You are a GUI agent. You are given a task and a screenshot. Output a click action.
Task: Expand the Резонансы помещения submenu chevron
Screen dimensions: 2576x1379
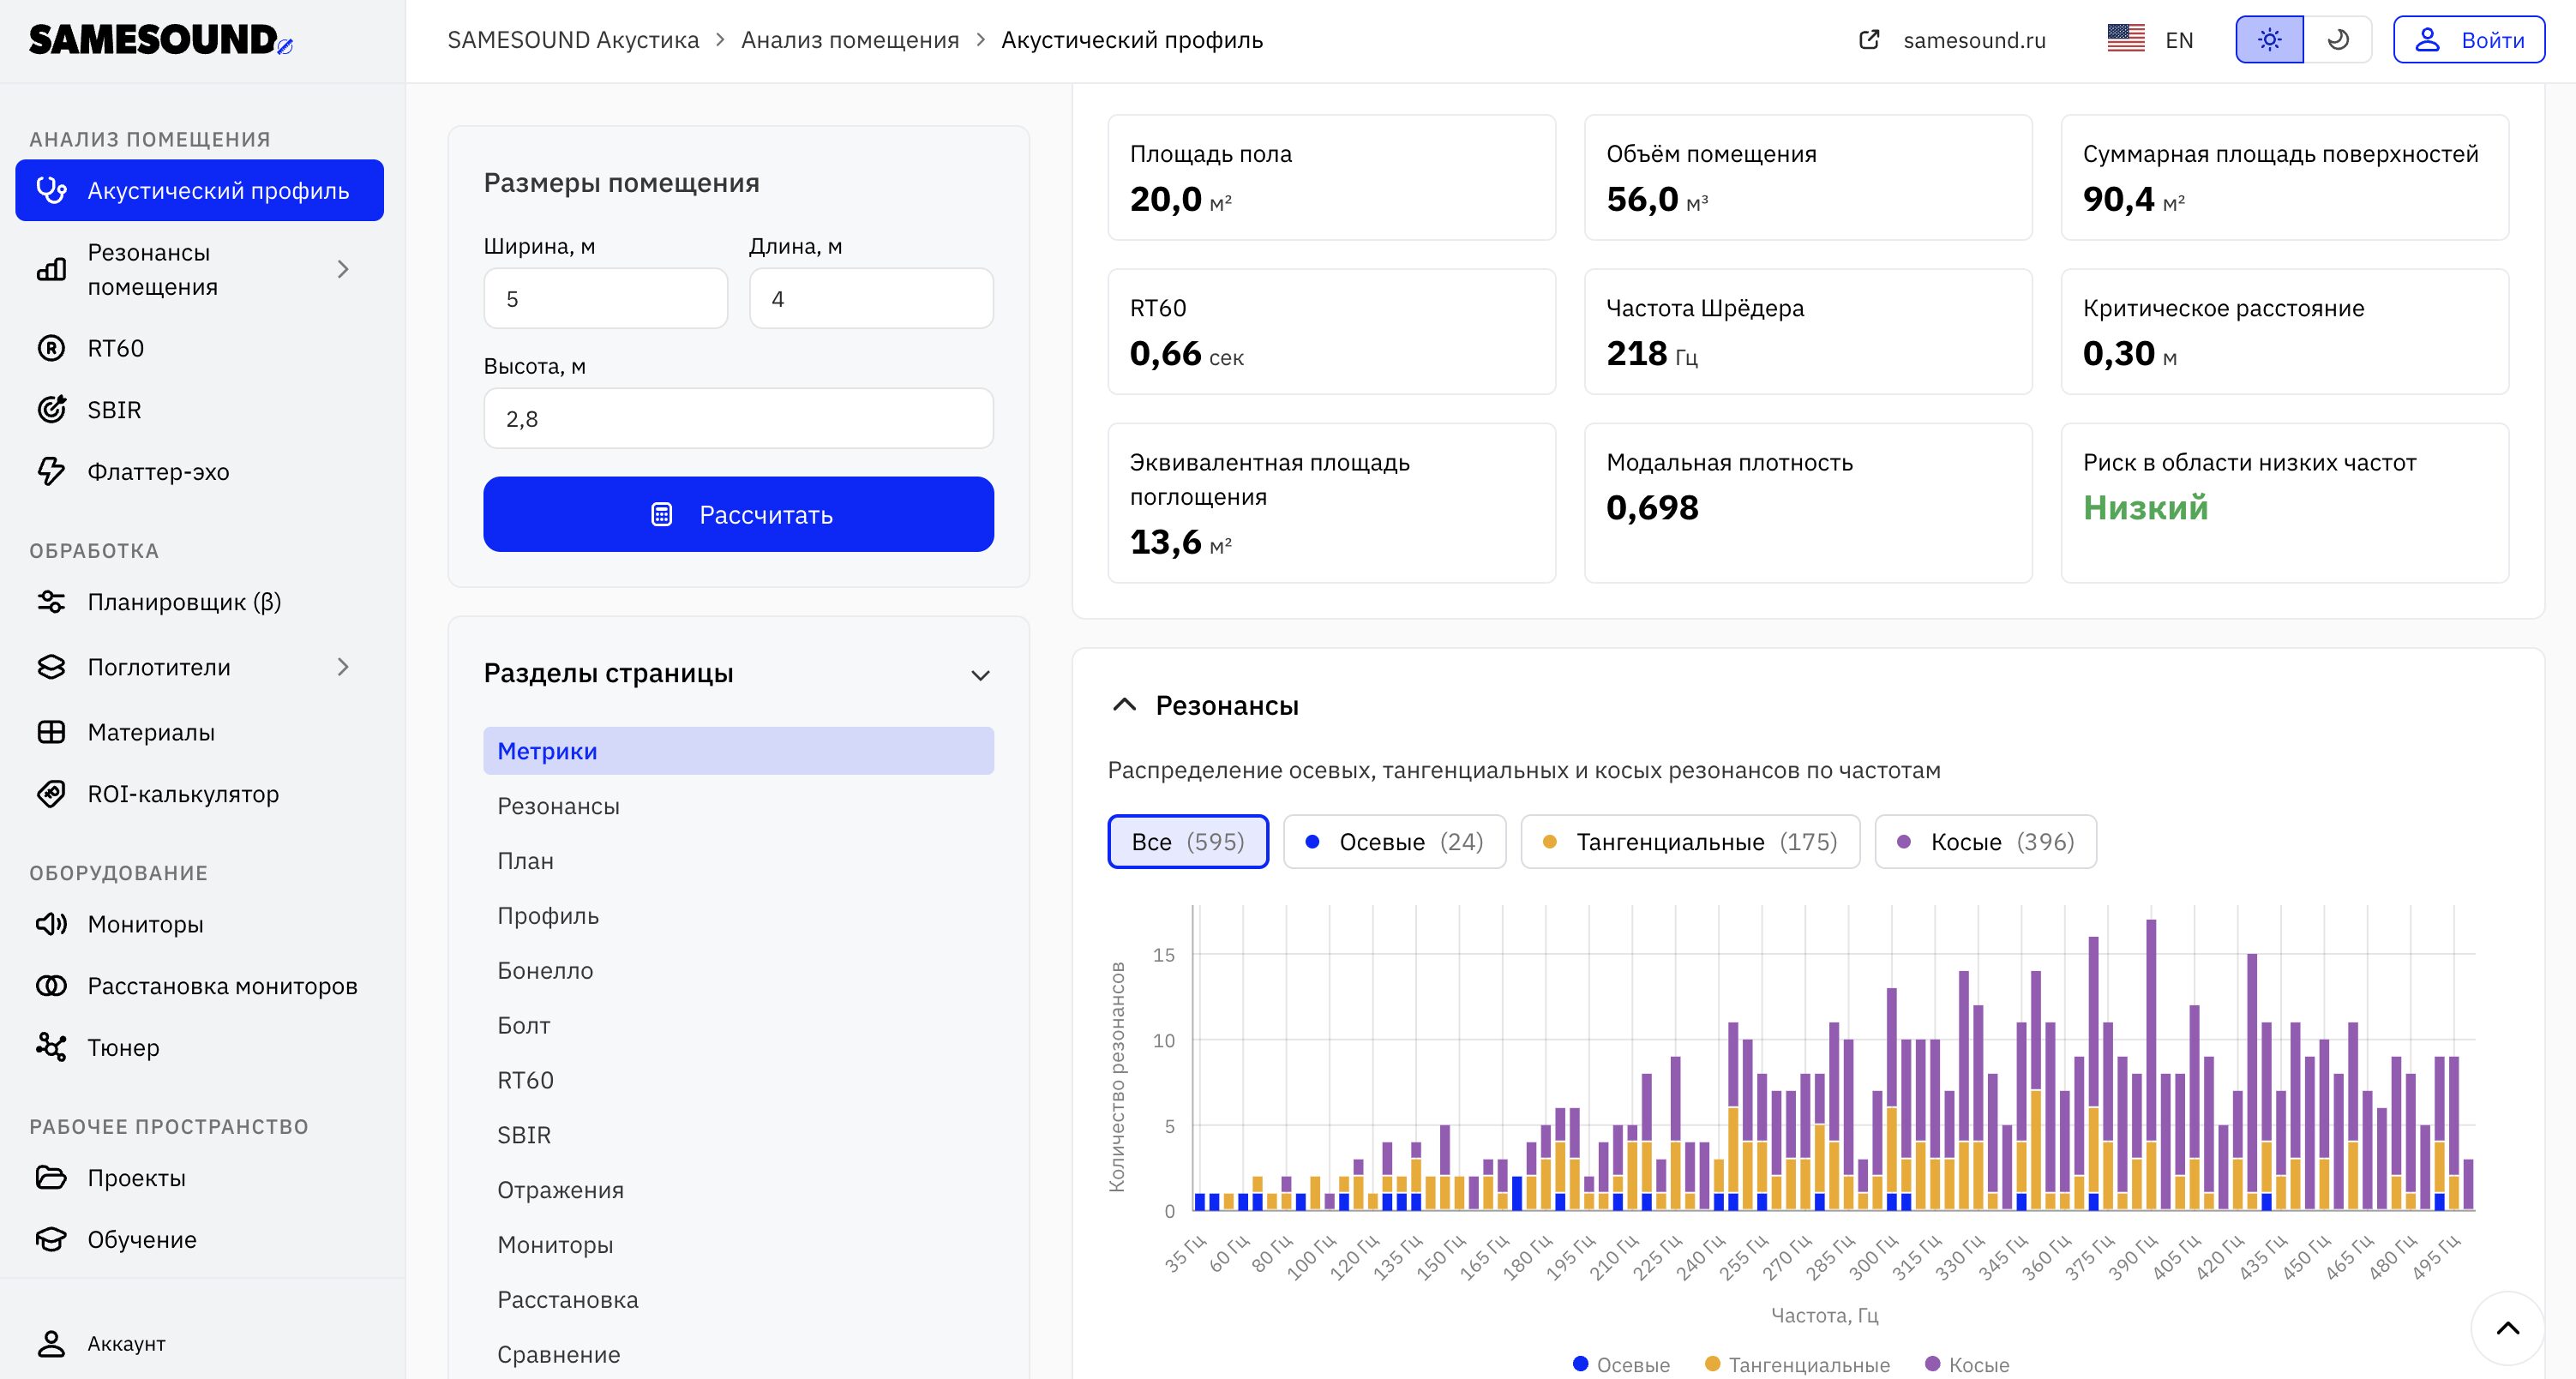tap(343, 269)
